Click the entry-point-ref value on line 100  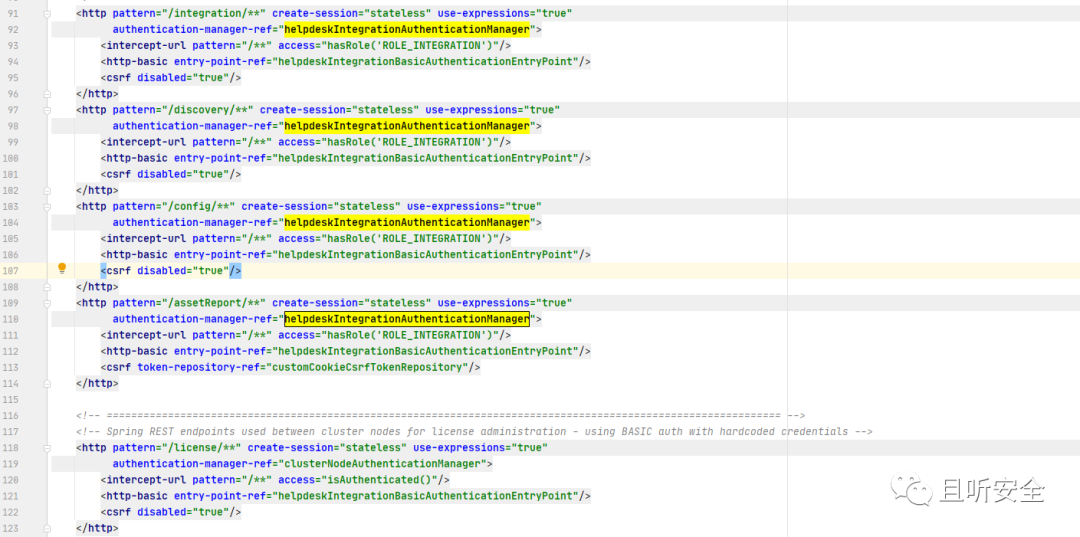click(x=426, y=158)
